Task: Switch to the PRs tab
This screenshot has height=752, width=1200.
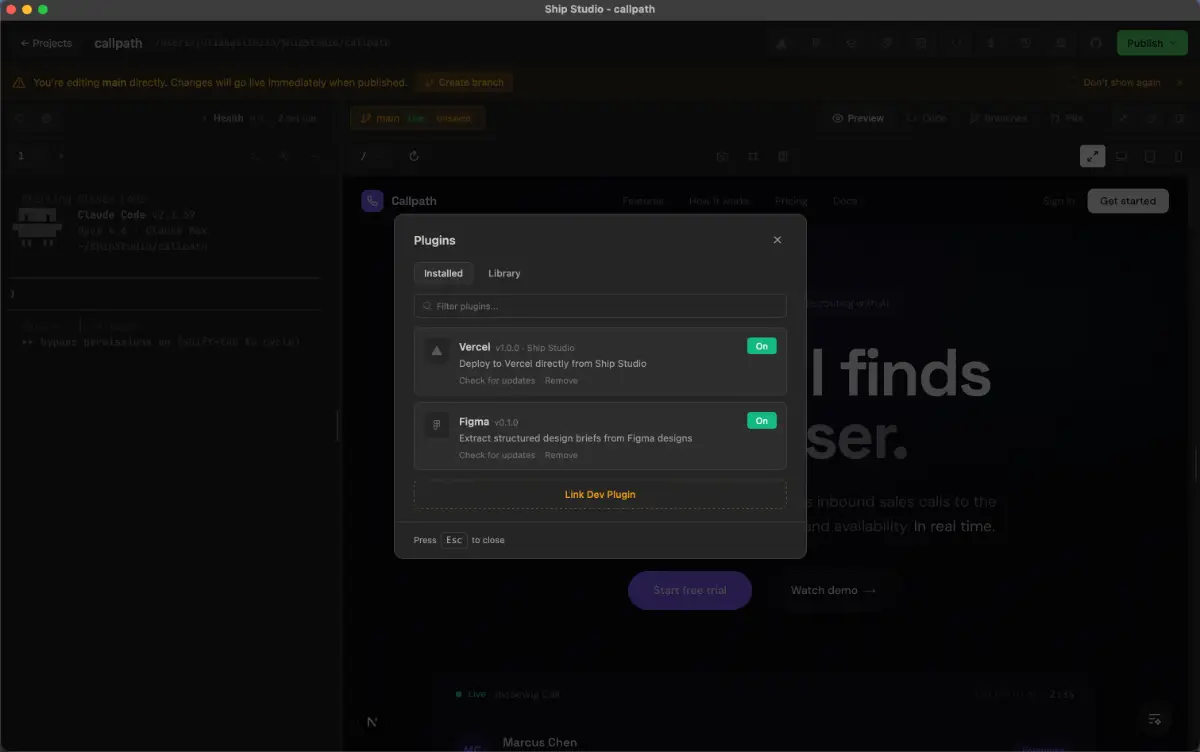Action: point(1067,118)
